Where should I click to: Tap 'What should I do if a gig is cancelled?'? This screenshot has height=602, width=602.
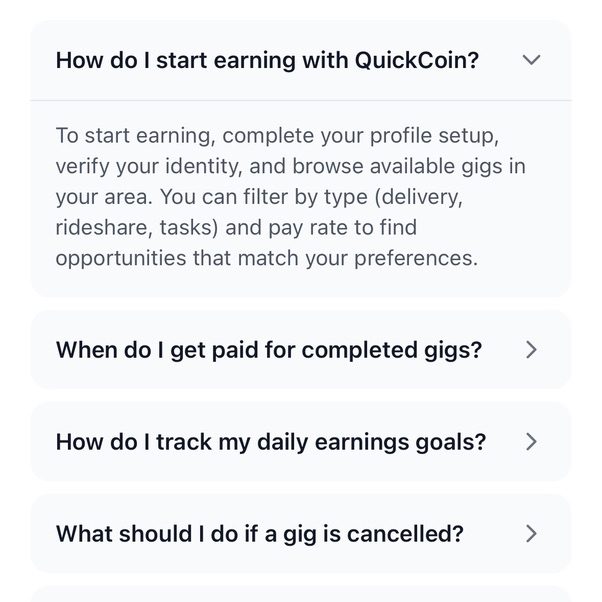[x=260, y=534]
